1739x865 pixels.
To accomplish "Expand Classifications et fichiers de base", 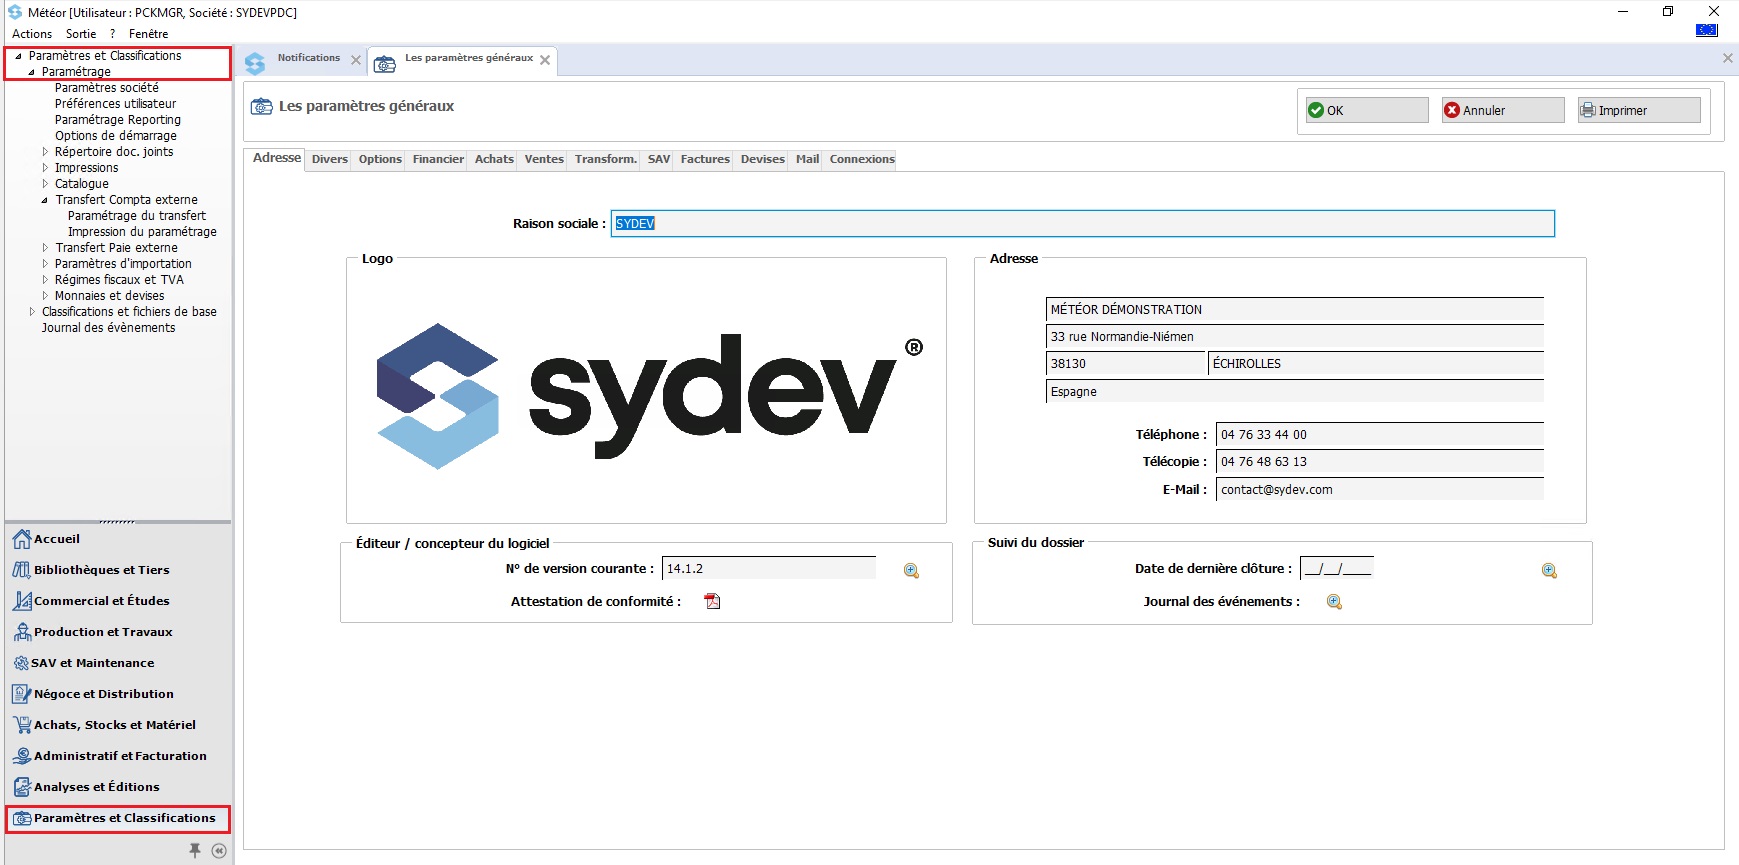I will [x=32, y=312].
